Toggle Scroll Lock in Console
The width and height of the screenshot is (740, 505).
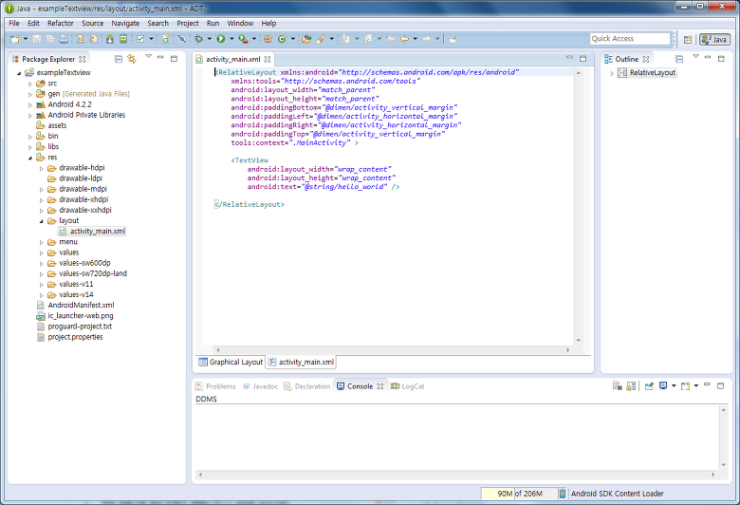click(x=631, y=386)
